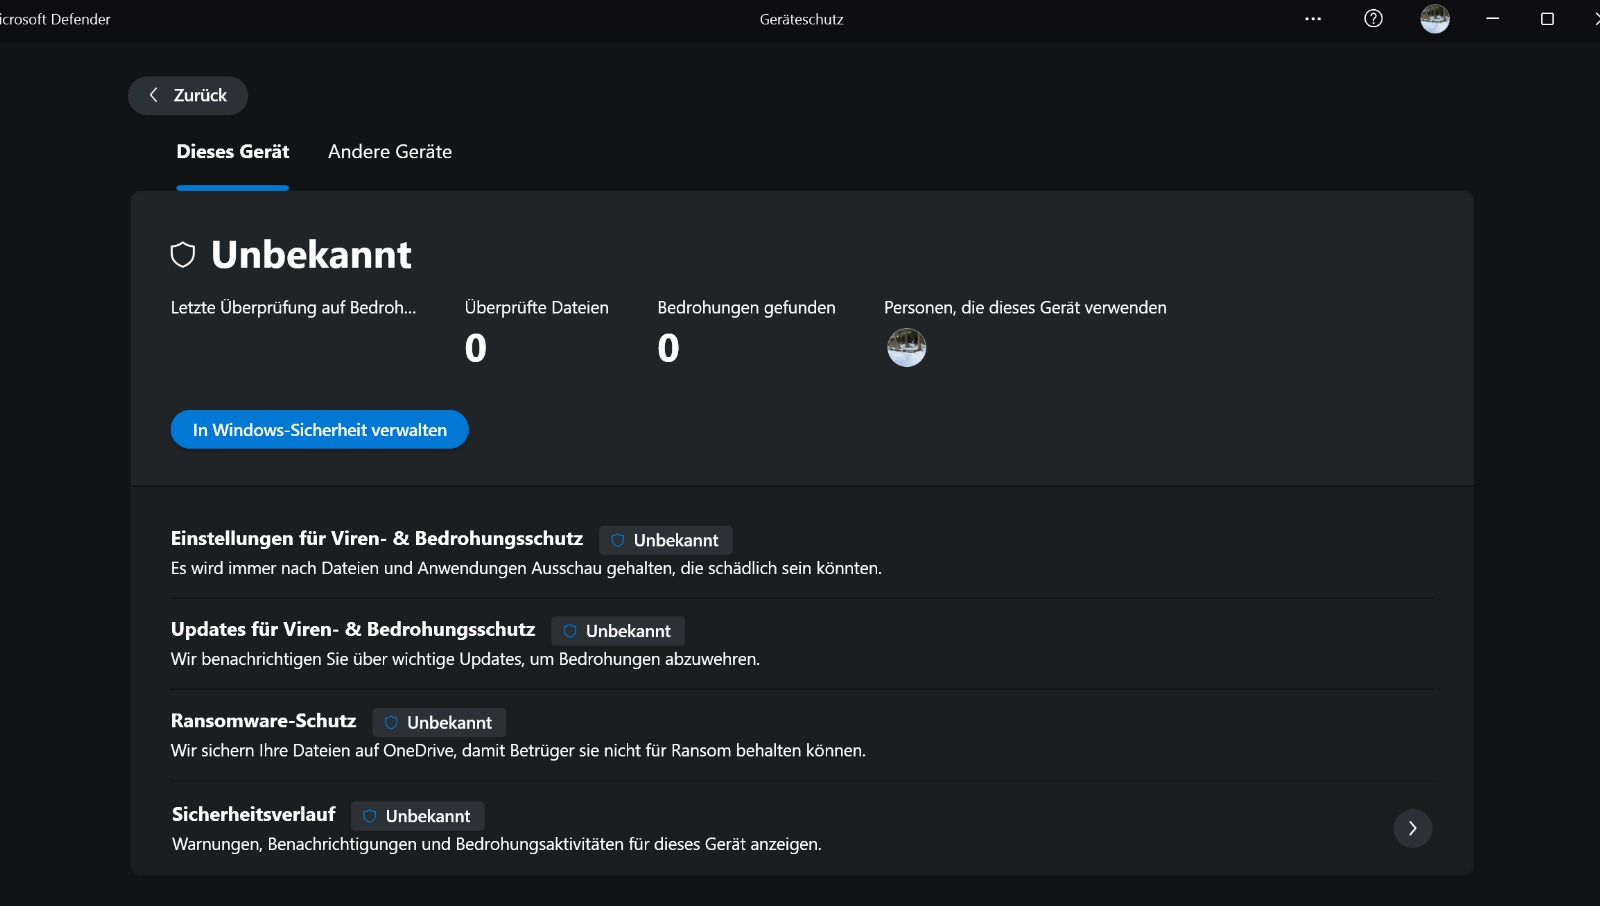The image size is (1600, 906).
Task: Click the Warnungen, Benachrichtigungen description text
Action: click(x=497, y=844)
